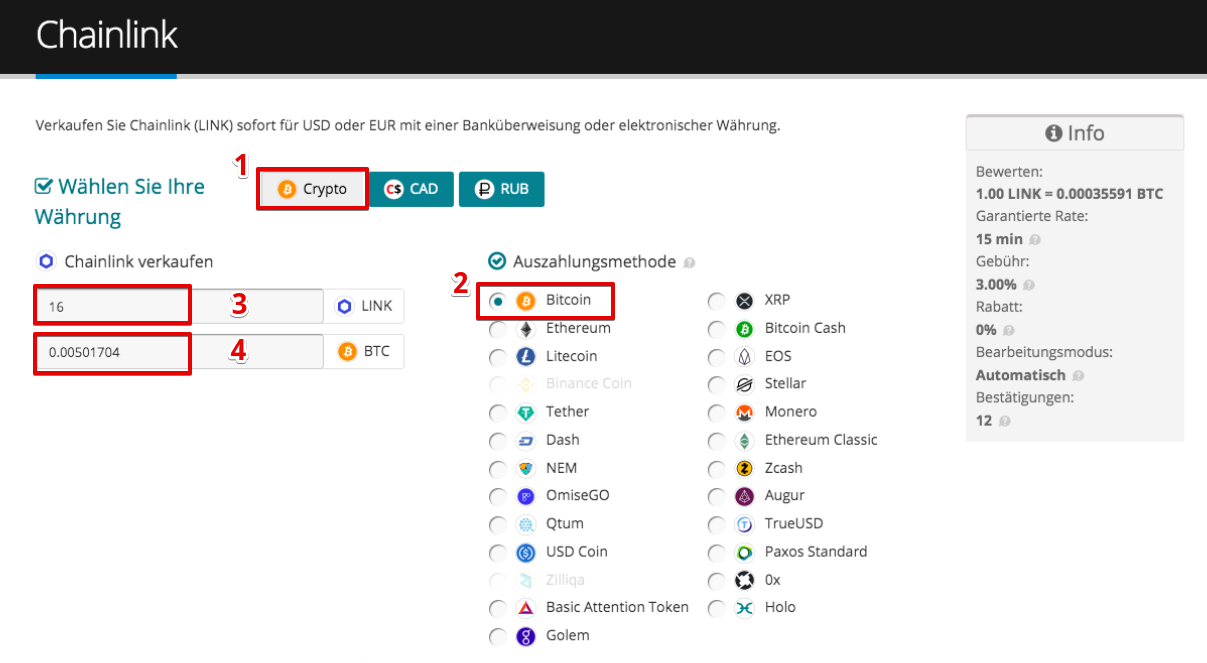The image size is (1207, 663).
Task: Click the Chainlink page title
Action: [107, 35]
